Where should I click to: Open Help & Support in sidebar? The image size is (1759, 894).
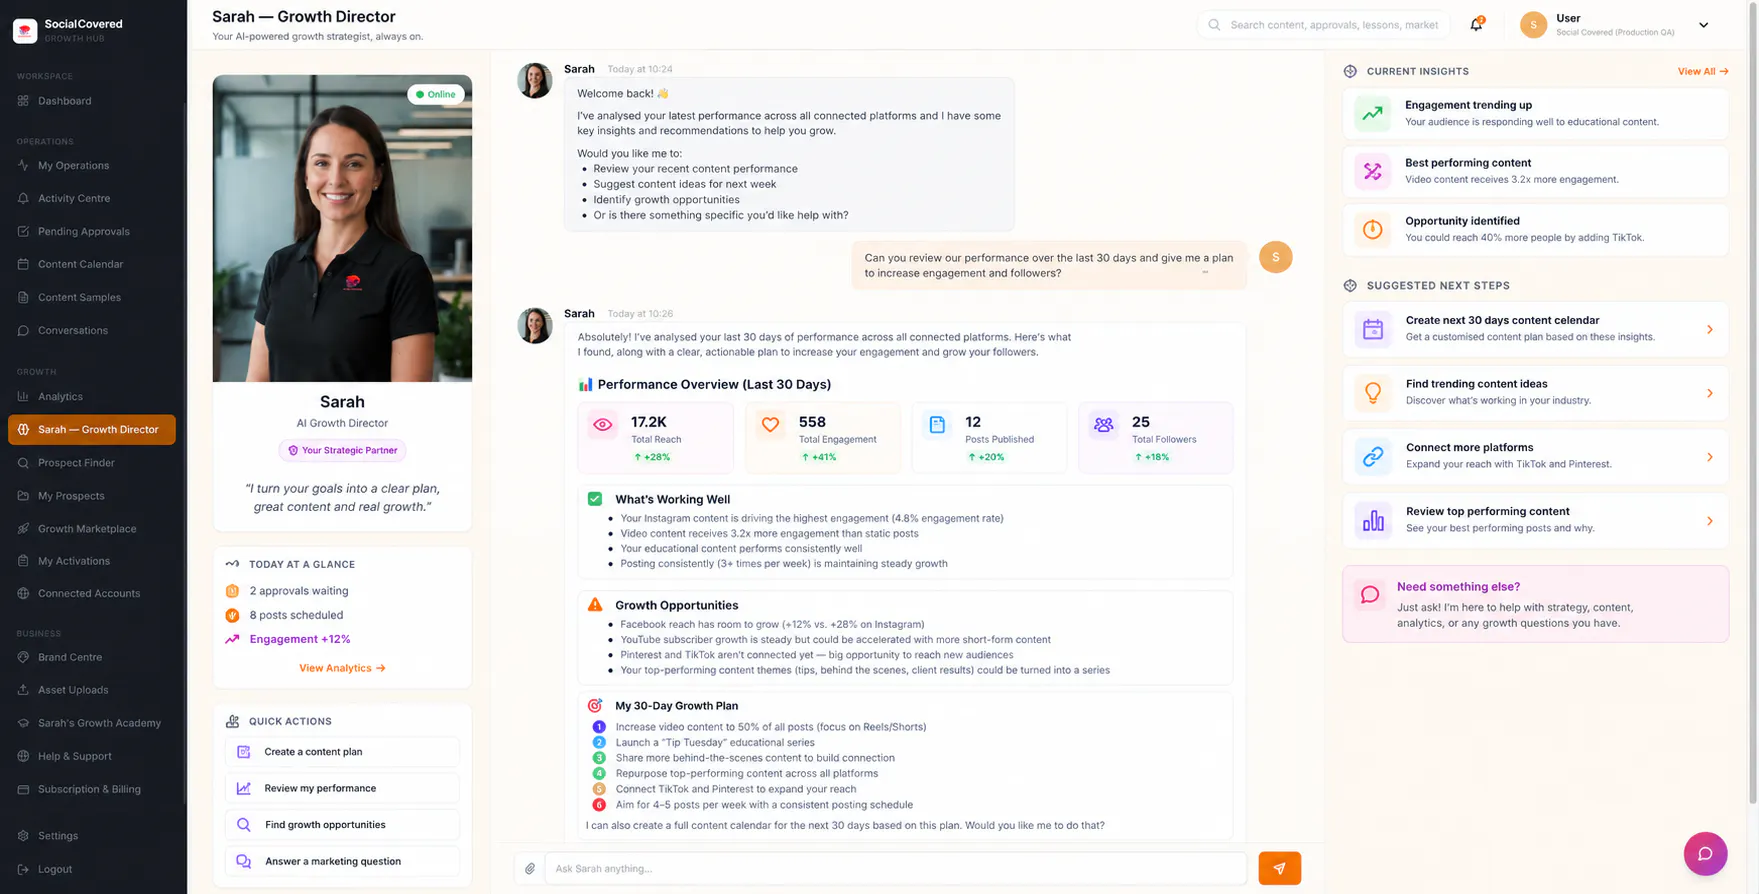pos(92,756)
